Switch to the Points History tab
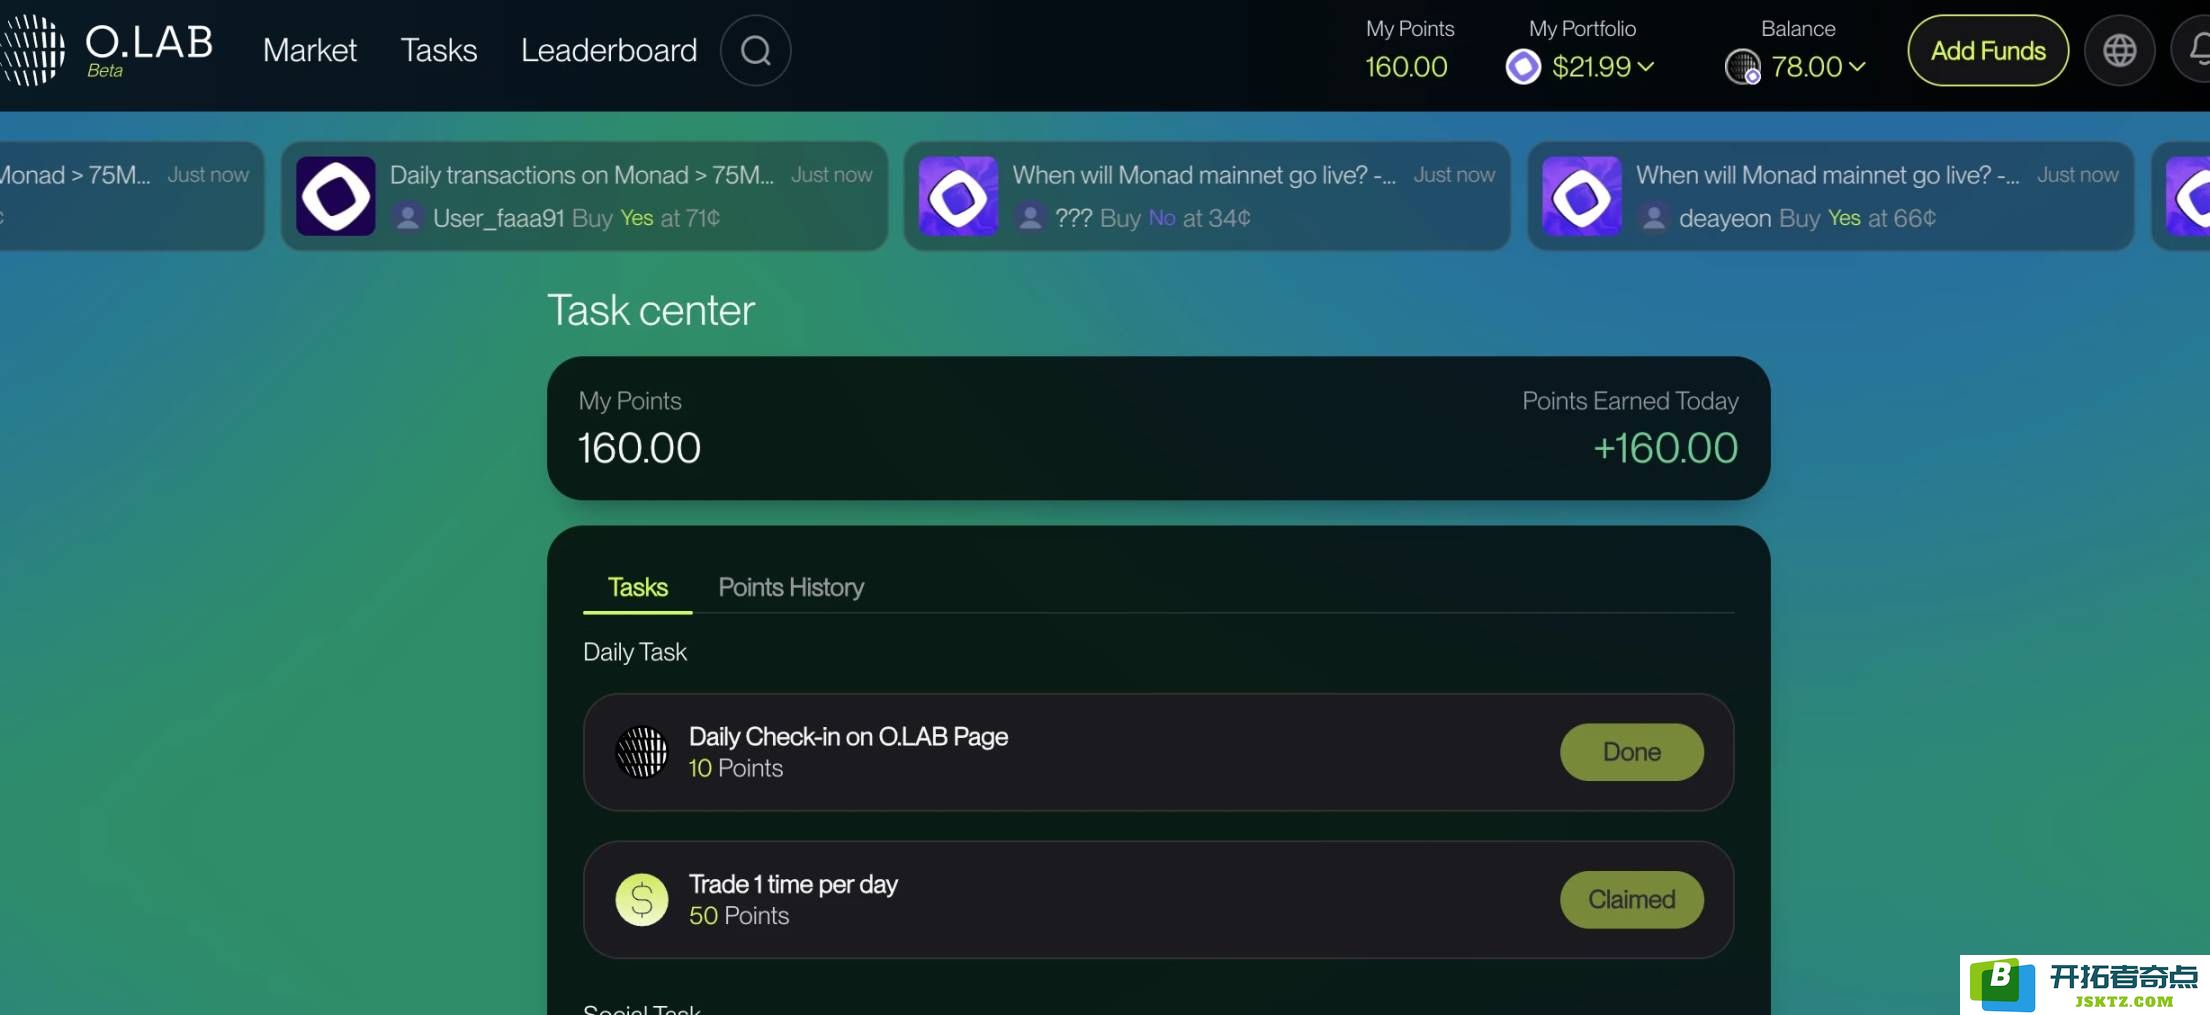 point(791,587)
